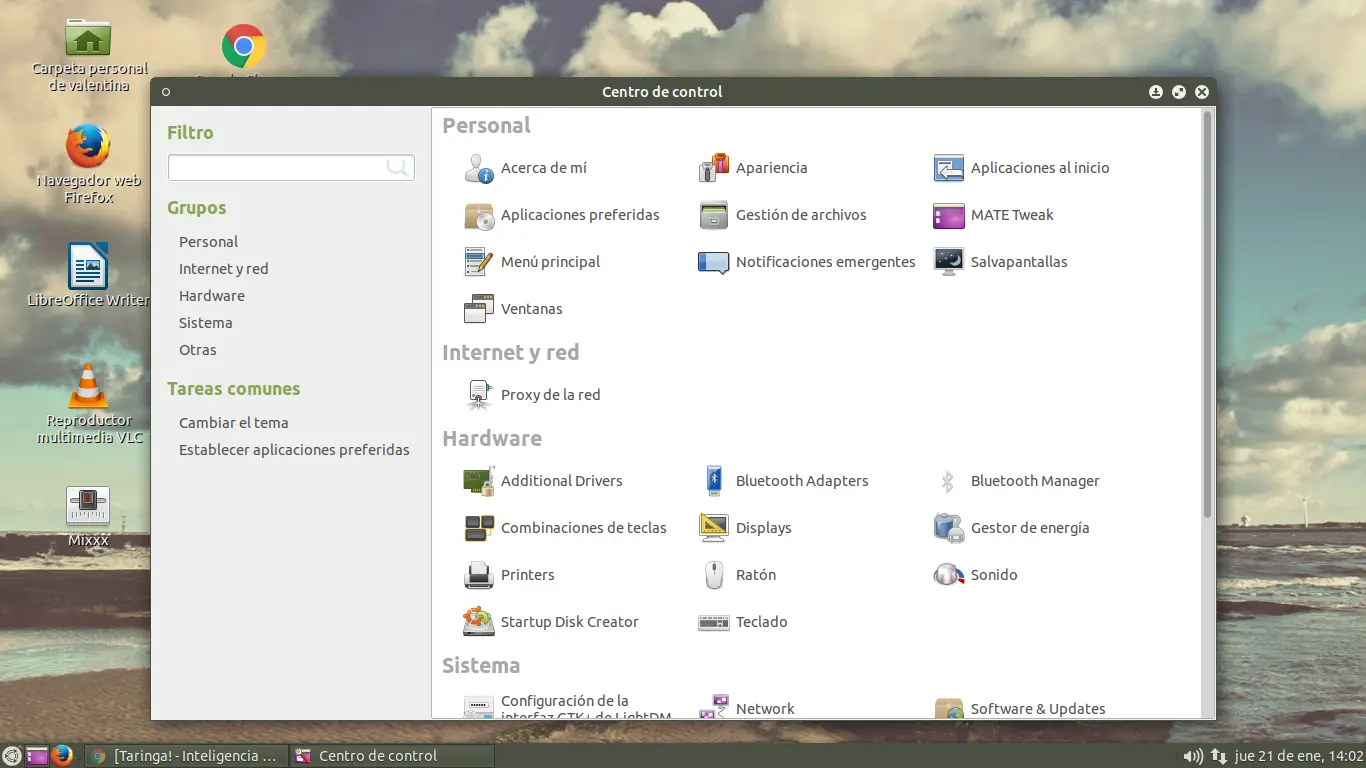Jump to the Otras group

click(198, 350)
